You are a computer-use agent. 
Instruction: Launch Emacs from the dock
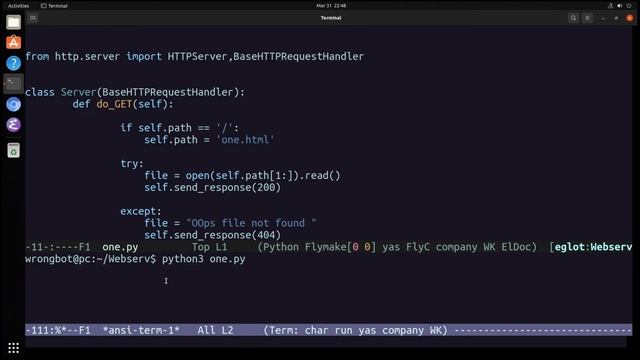click(13, 124)
